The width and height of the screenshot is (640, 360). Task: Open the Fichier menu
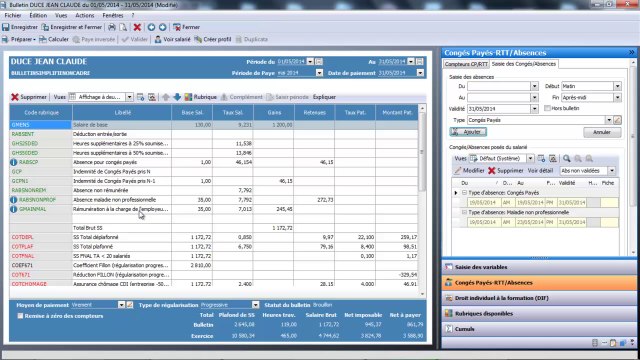pyautogui.click(x=13, y=16)
